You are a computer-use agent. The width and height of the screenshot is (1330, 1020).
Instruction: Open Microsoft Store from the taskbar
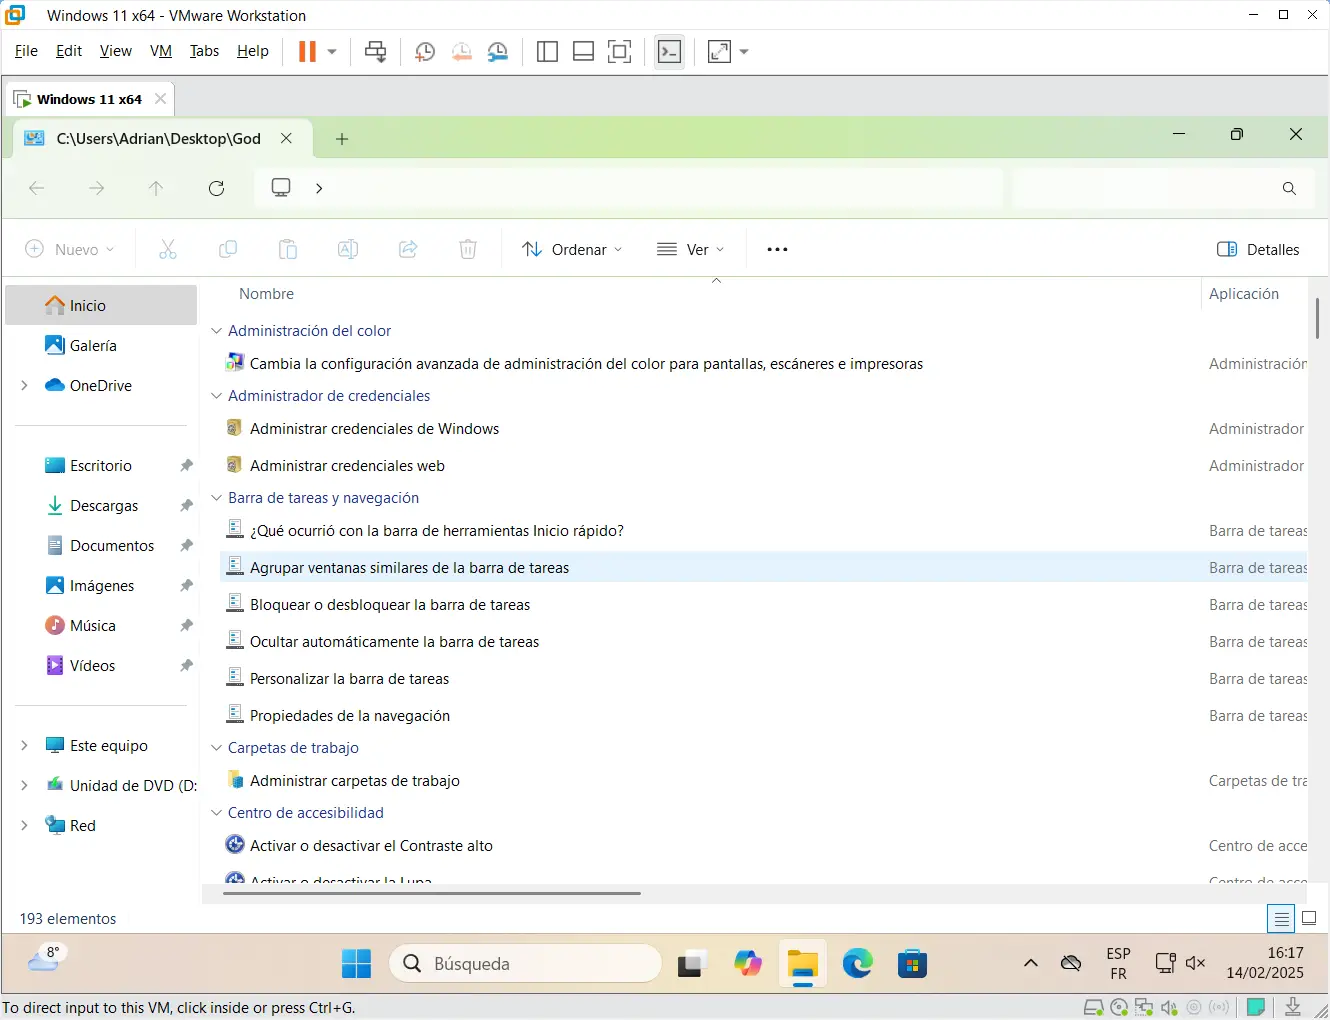point(912,964)
